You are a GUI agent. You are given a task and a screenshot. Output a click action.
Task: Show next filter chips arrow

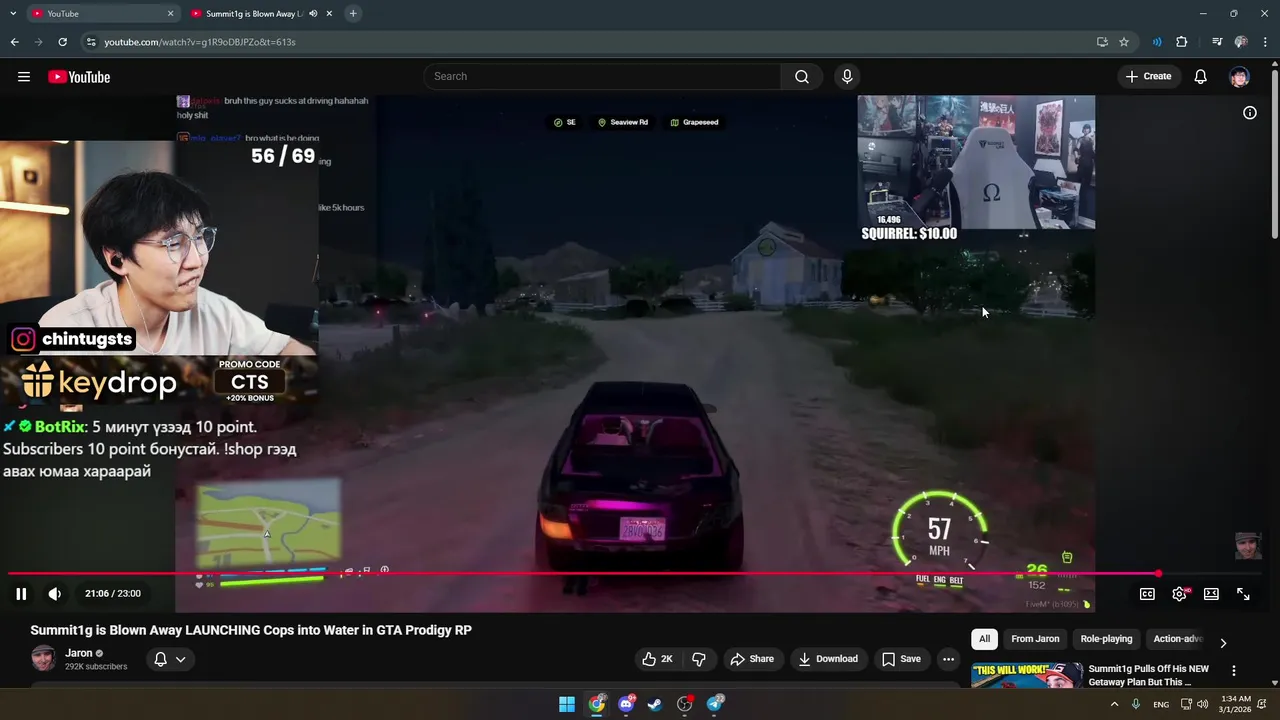click(1222, 643)
